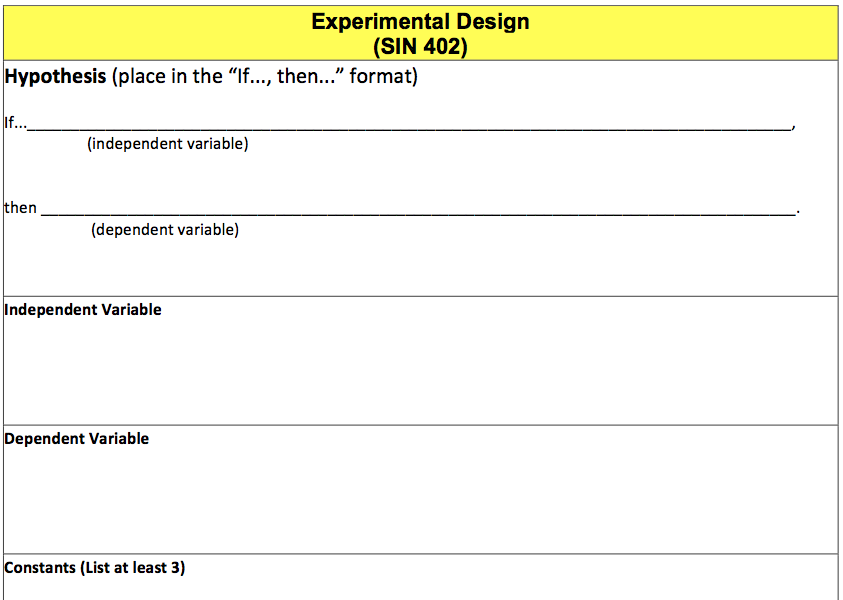Viewport: 843px width, 600px height.
Task: Click the period ending the then line
Action: 798,212
